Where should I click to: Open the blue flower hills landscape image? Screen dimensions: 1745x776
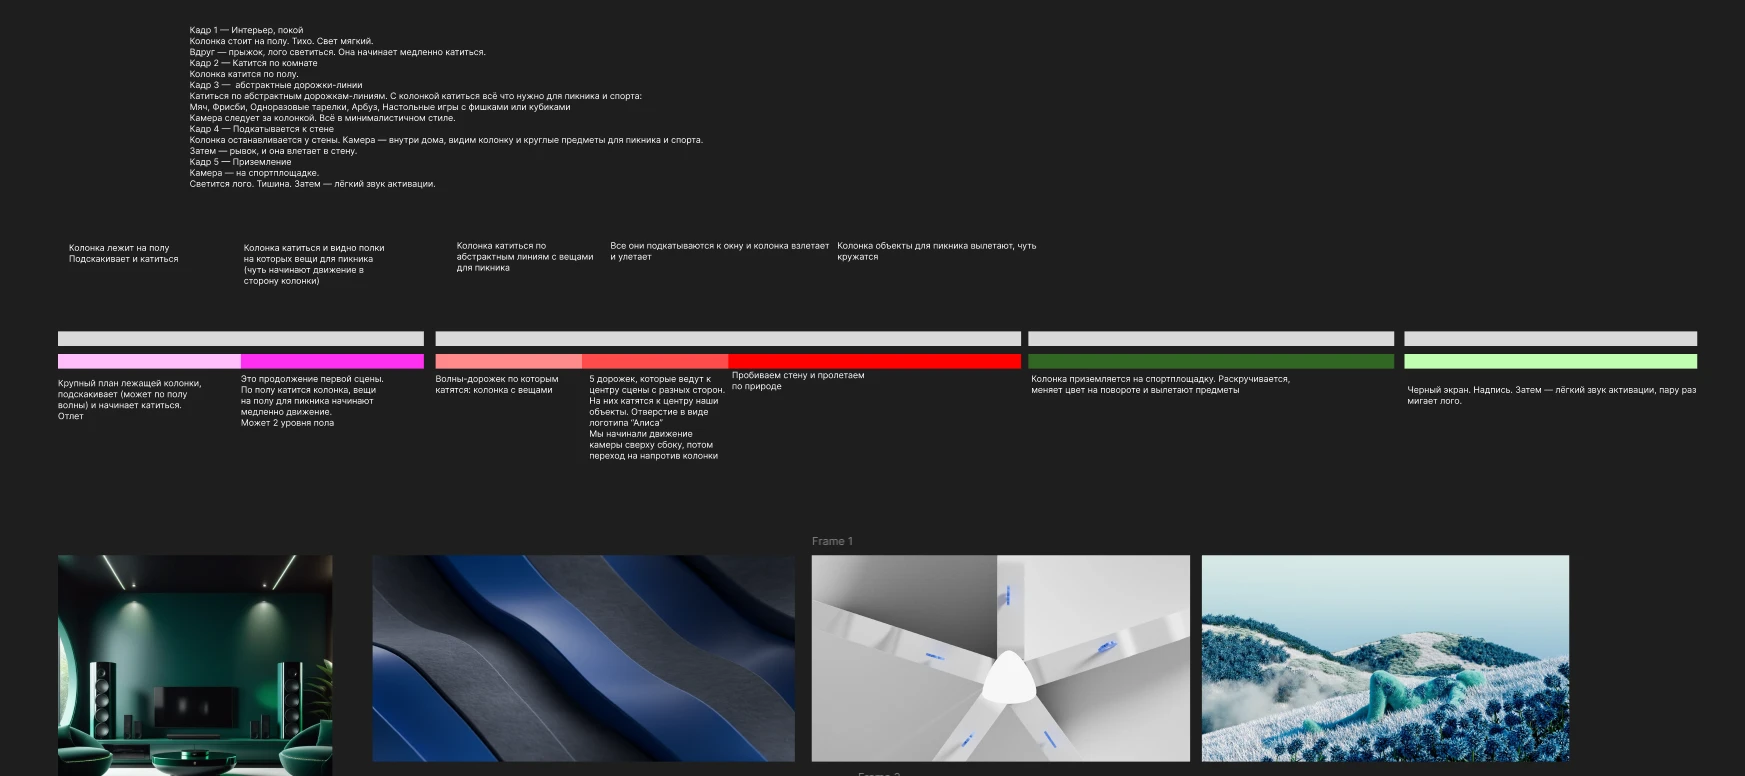click(1385, 658)
